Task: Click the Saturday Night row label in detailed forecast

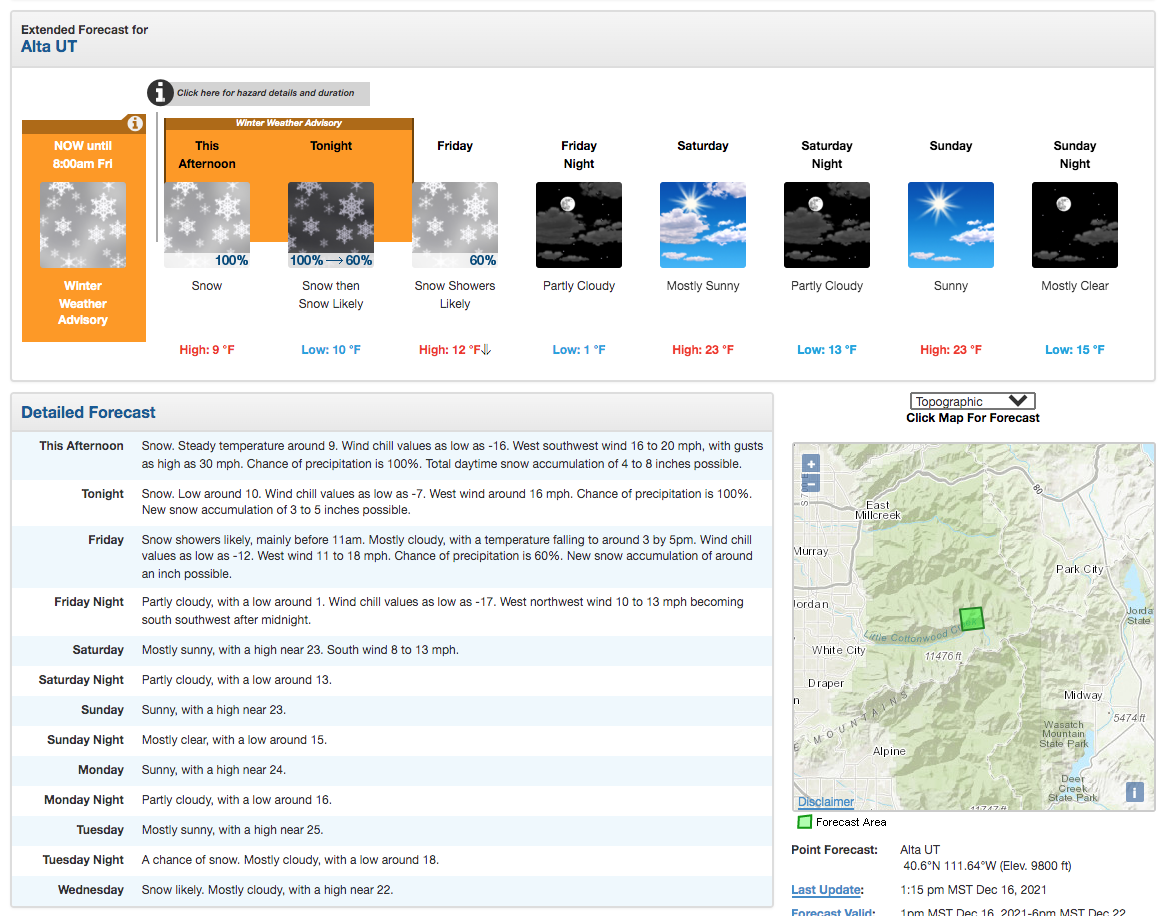Action: tap(82, 680)
